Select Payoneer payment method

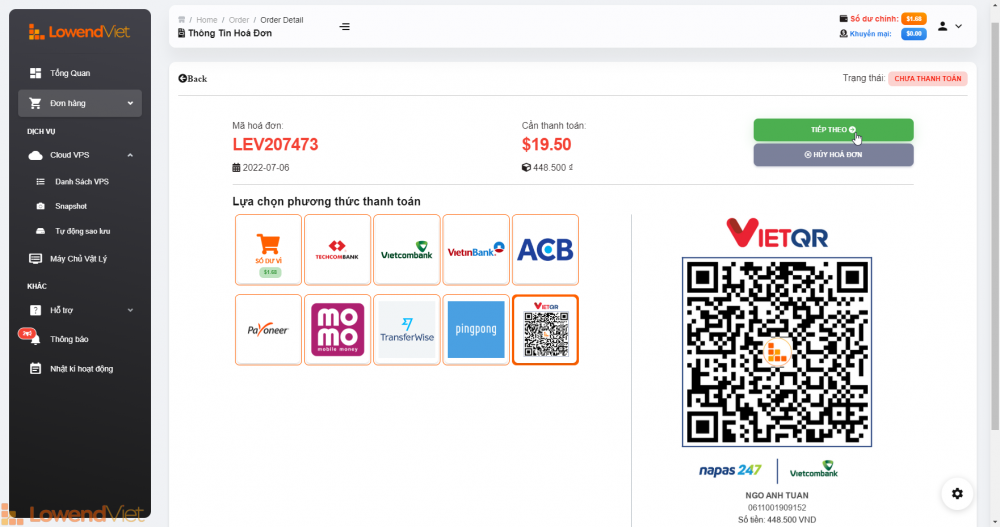point(268,330)
